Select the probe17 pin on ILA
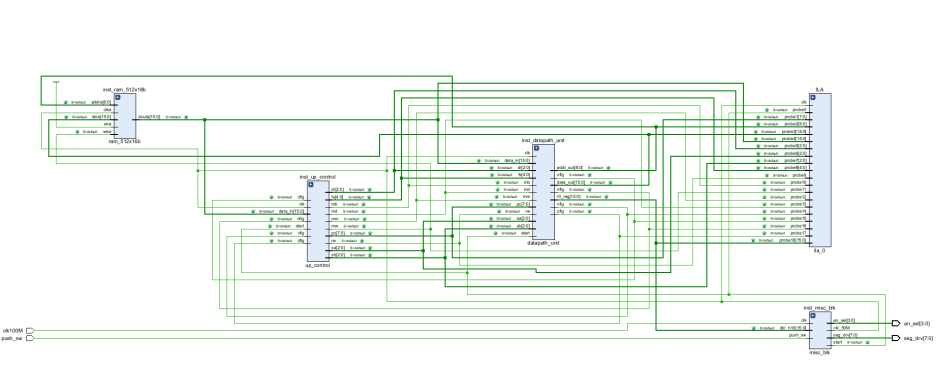Image resolution: width=936 pixels, height=372 pixels. pyautogui.click(x=799, y=233)
